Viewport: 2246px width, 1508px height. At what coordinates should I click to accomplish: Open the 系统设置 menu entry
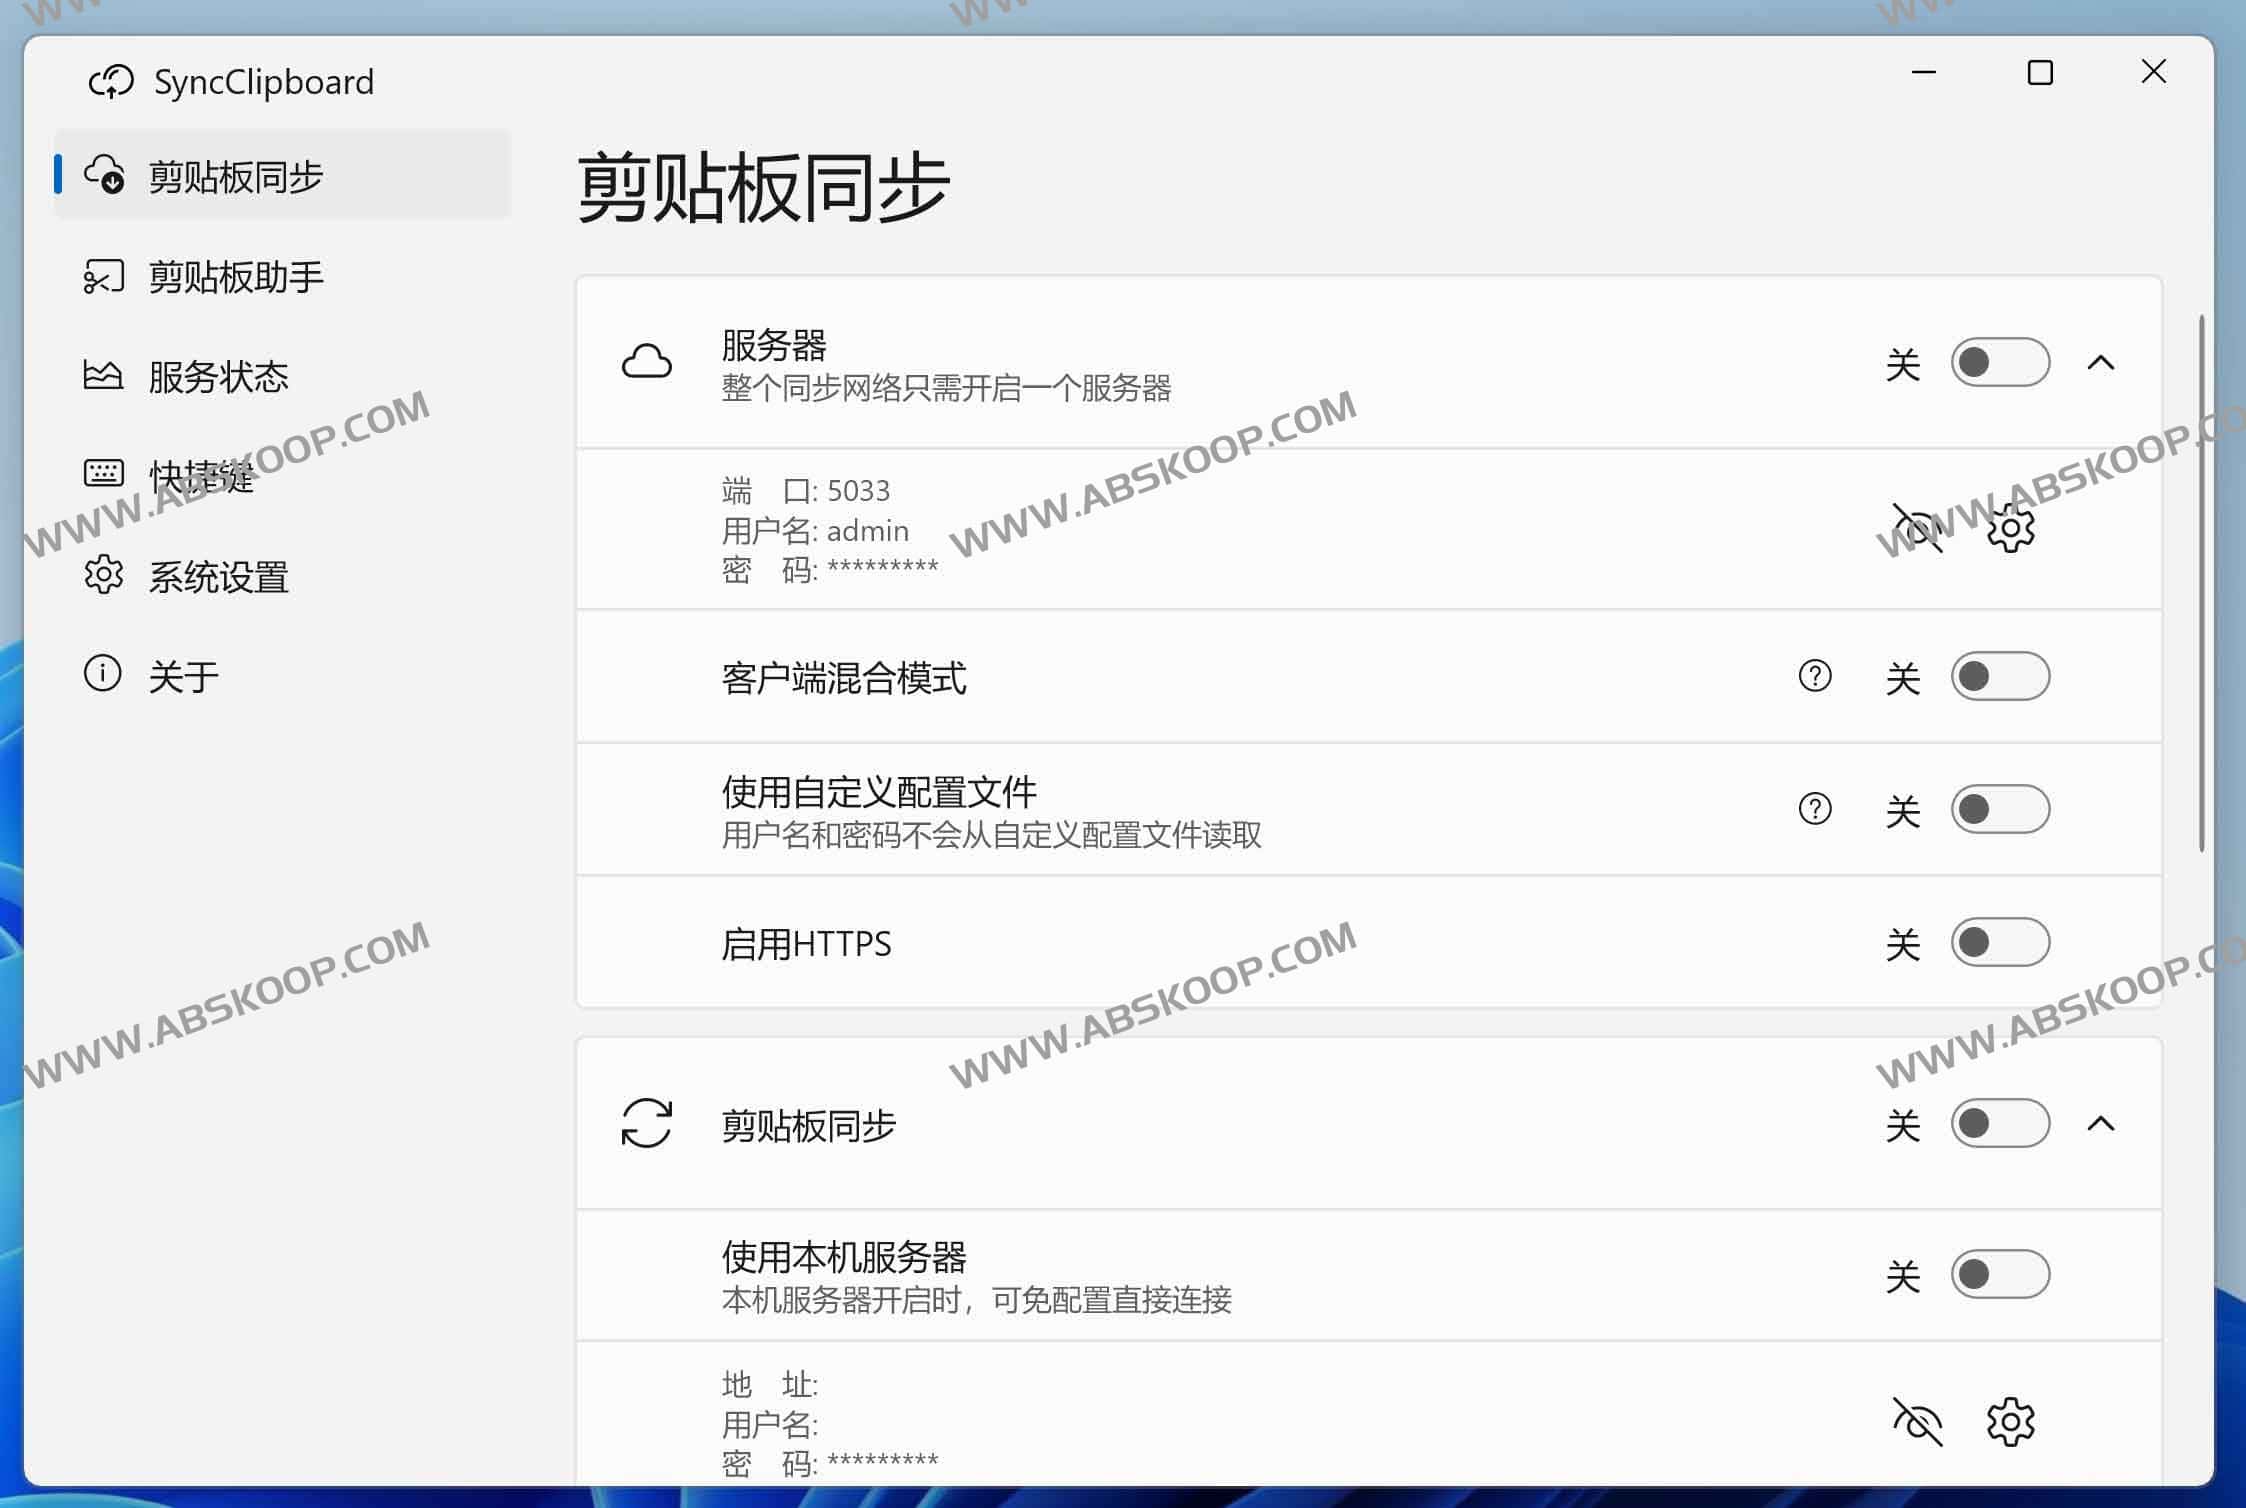(218, 577)
